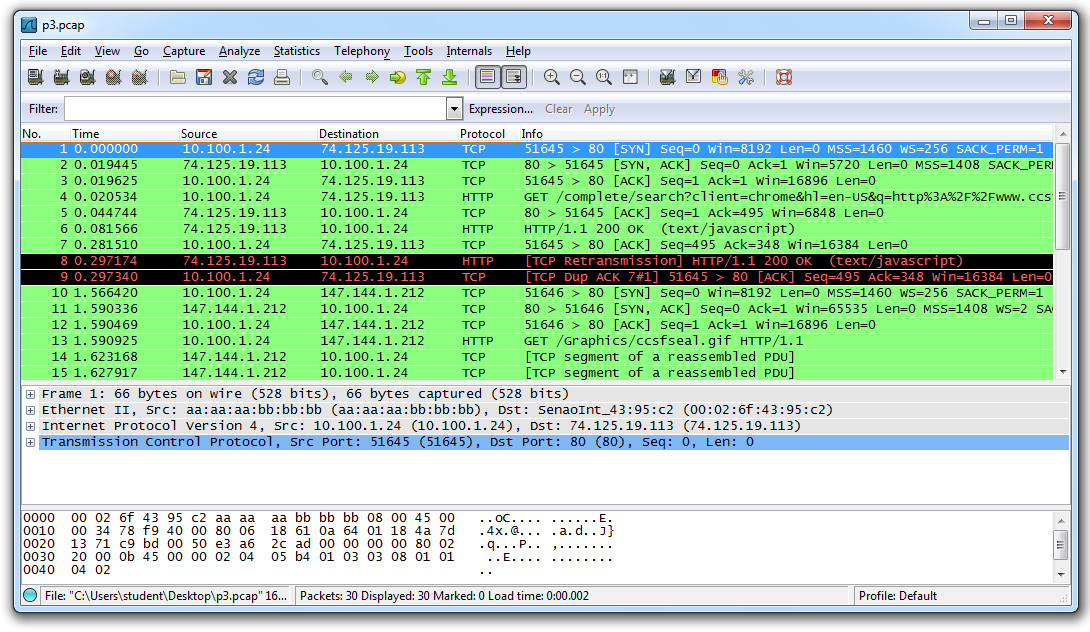
Task: Click the Go to Last Packet icon
Action: (x=448, y=77)
